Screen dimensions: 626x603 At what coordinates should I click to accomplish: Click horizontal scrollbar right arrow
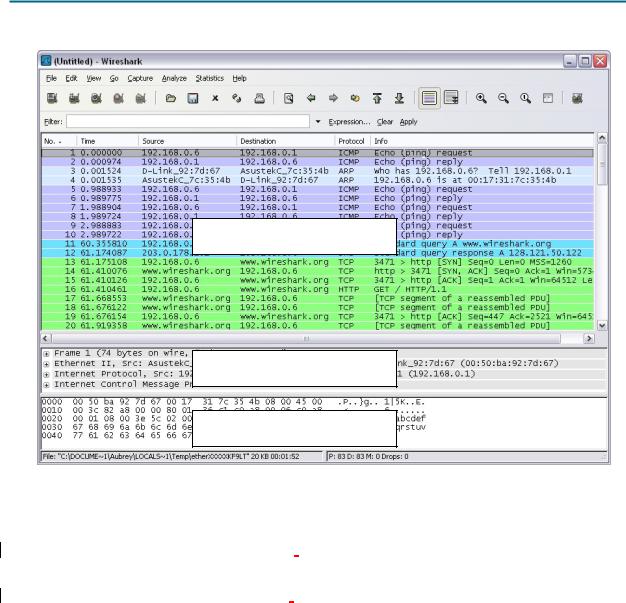click(x=589, y=339)
